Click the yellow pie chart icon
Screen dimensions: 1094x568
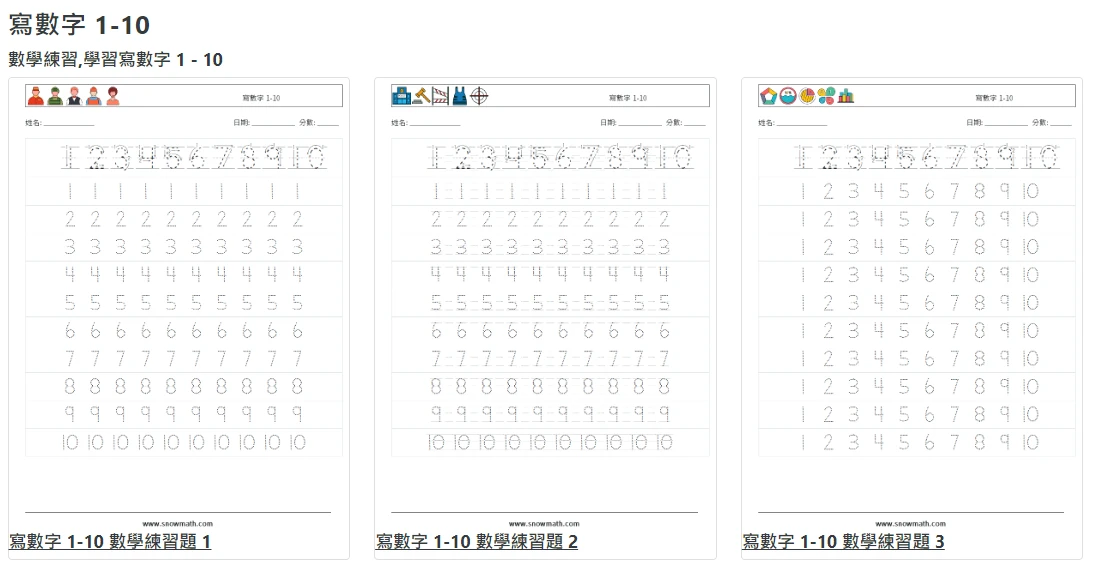tap(807, 96)
